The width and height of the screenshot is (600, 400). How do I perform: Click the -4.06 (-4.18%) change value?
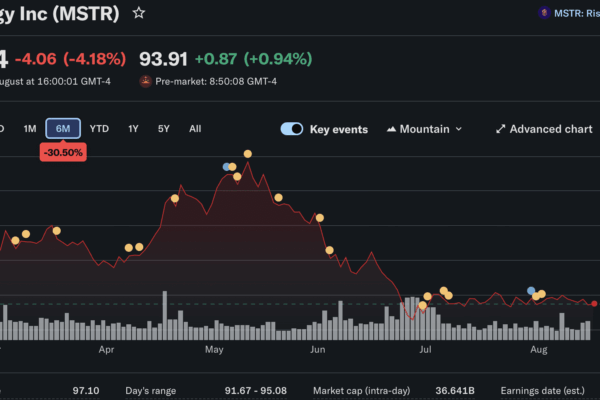coord(70,59)
